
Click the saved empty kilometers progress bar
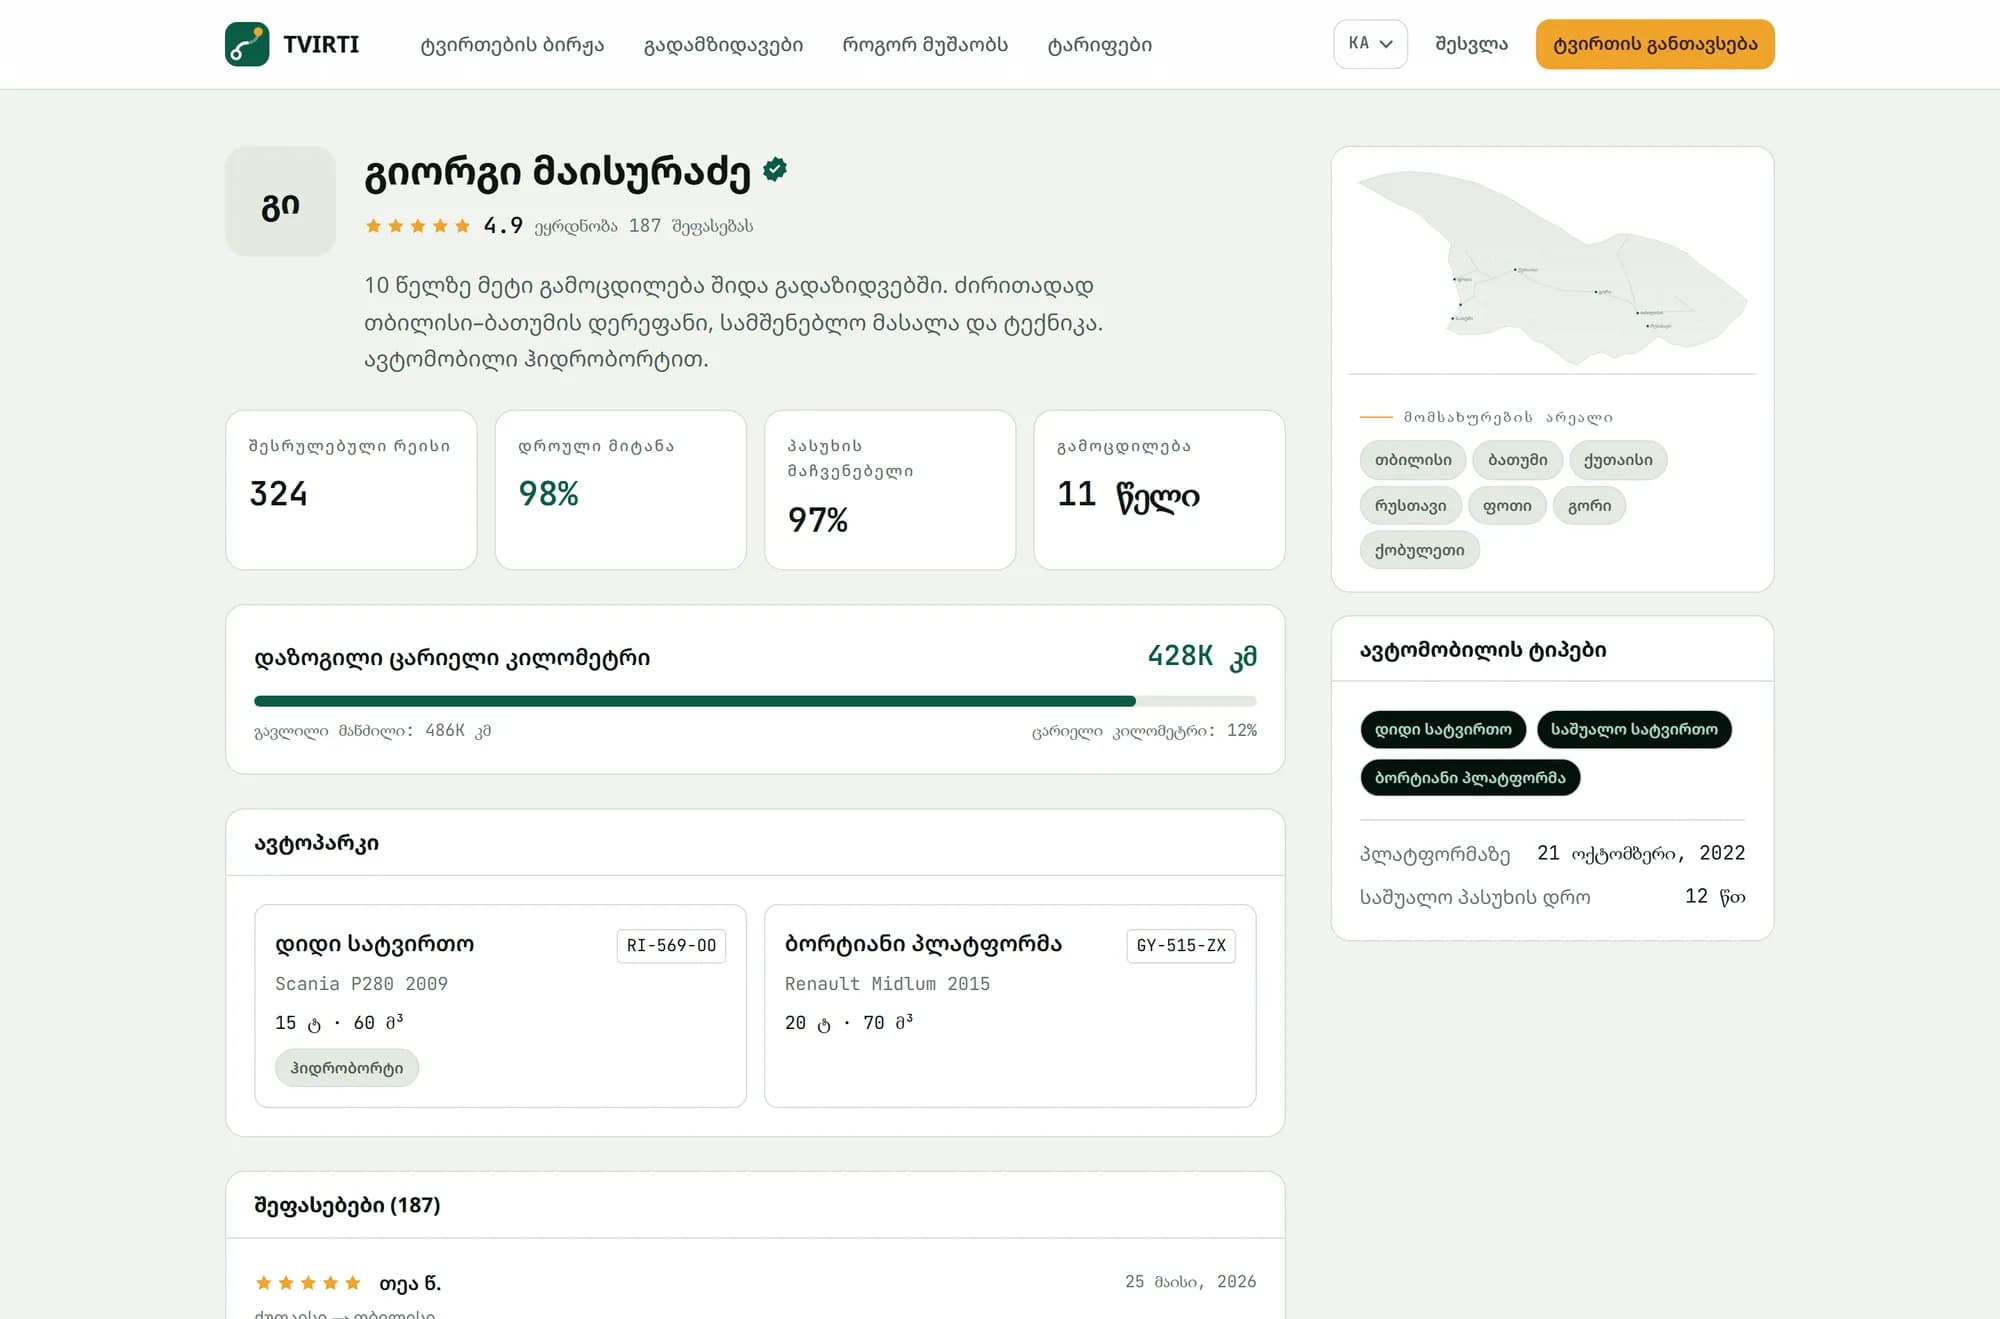coord(755,701)
